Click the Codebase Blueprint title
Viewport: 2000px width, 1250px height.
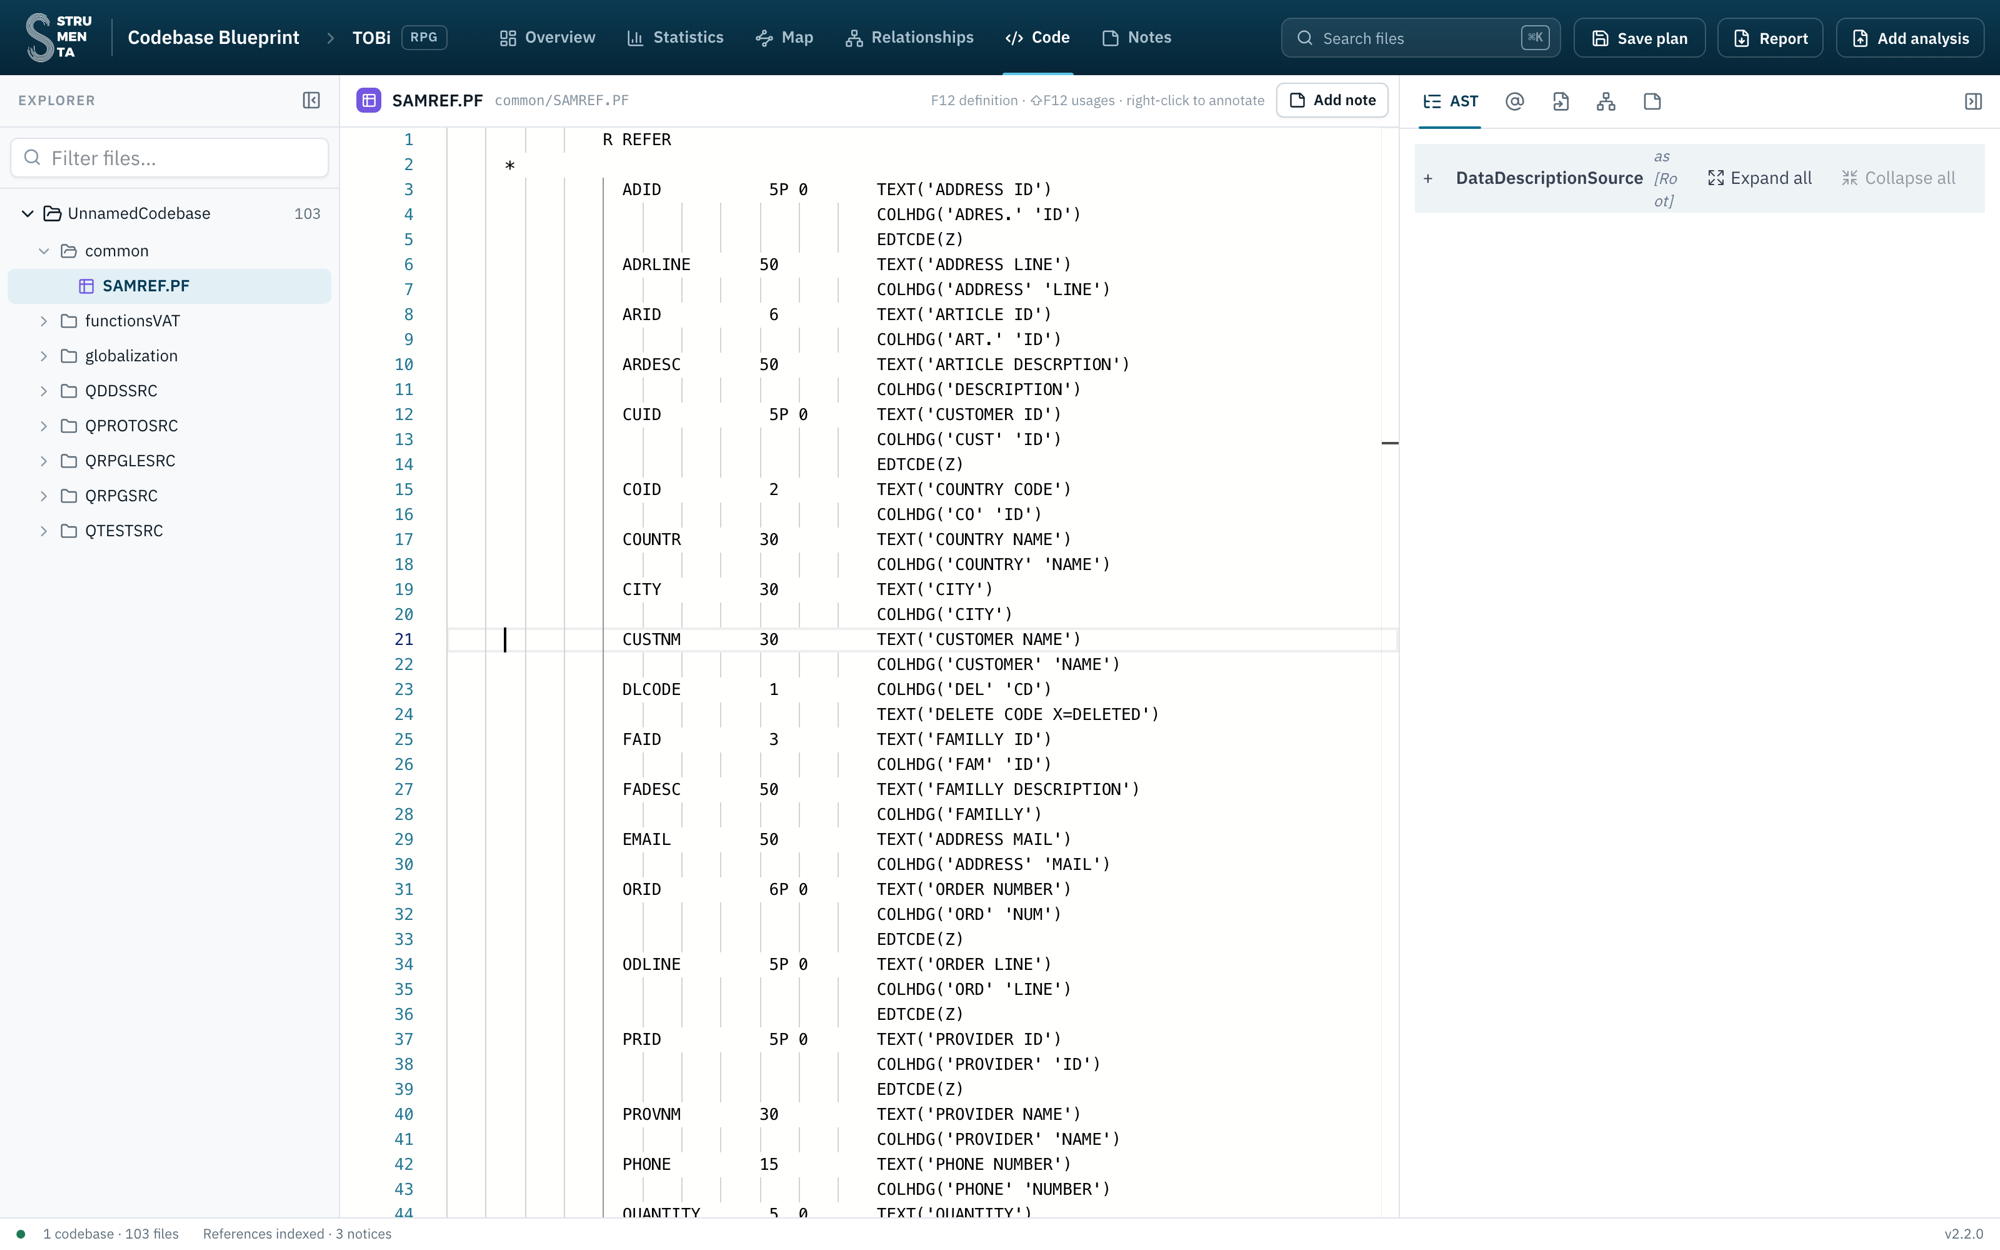coord(213,38)
